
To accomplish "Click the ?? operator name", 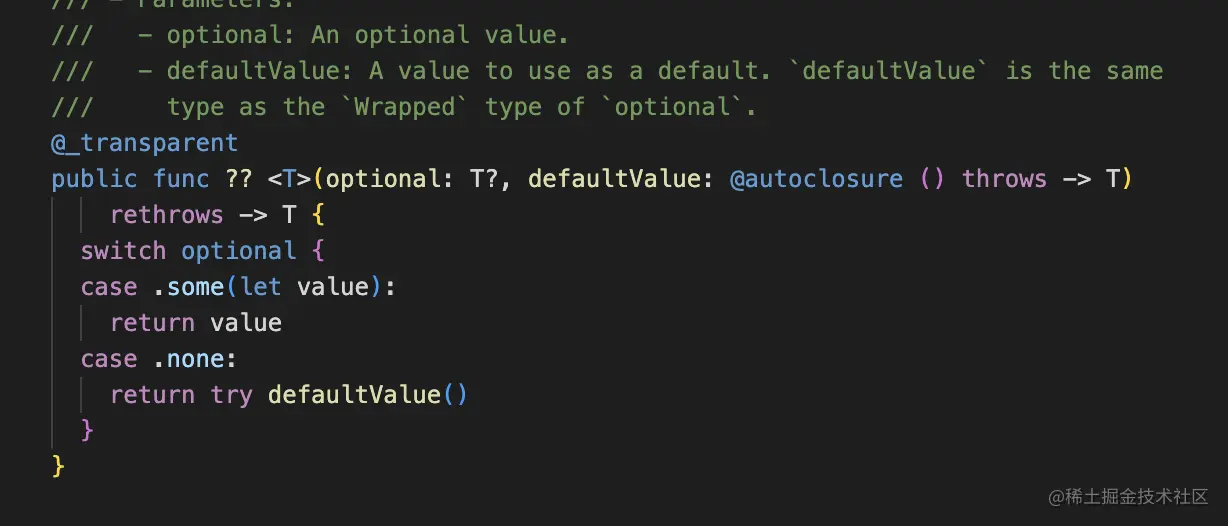I will (x=239, y=179).
